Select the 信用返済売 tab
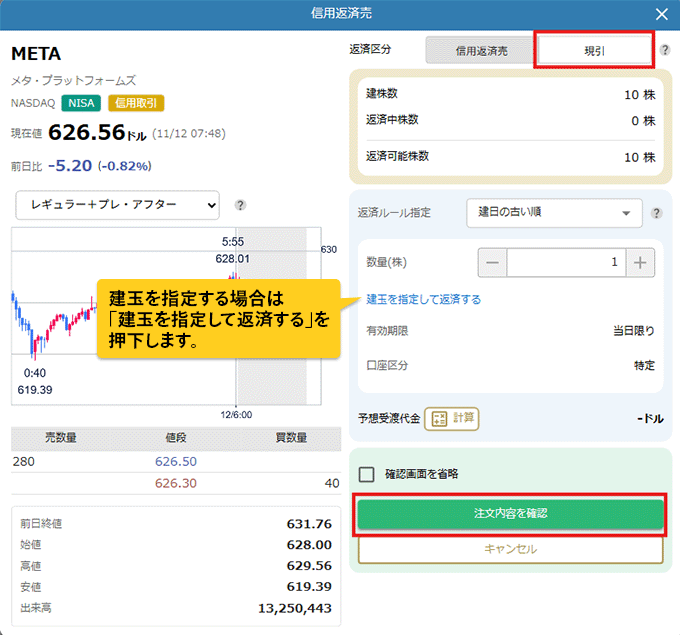 point(481,49)
